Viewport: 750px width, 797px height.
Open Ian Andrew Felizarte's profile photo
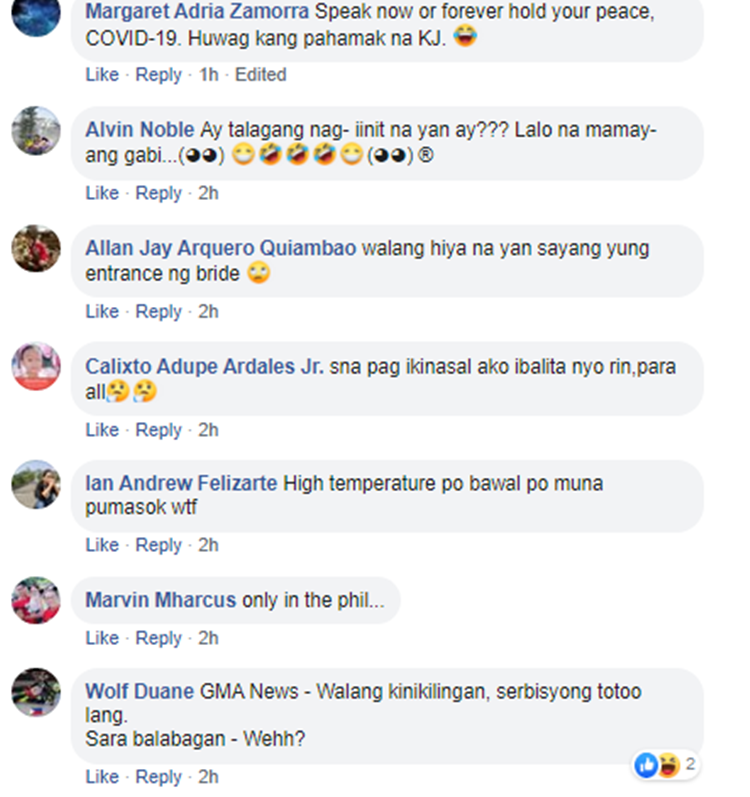[36, 484]
